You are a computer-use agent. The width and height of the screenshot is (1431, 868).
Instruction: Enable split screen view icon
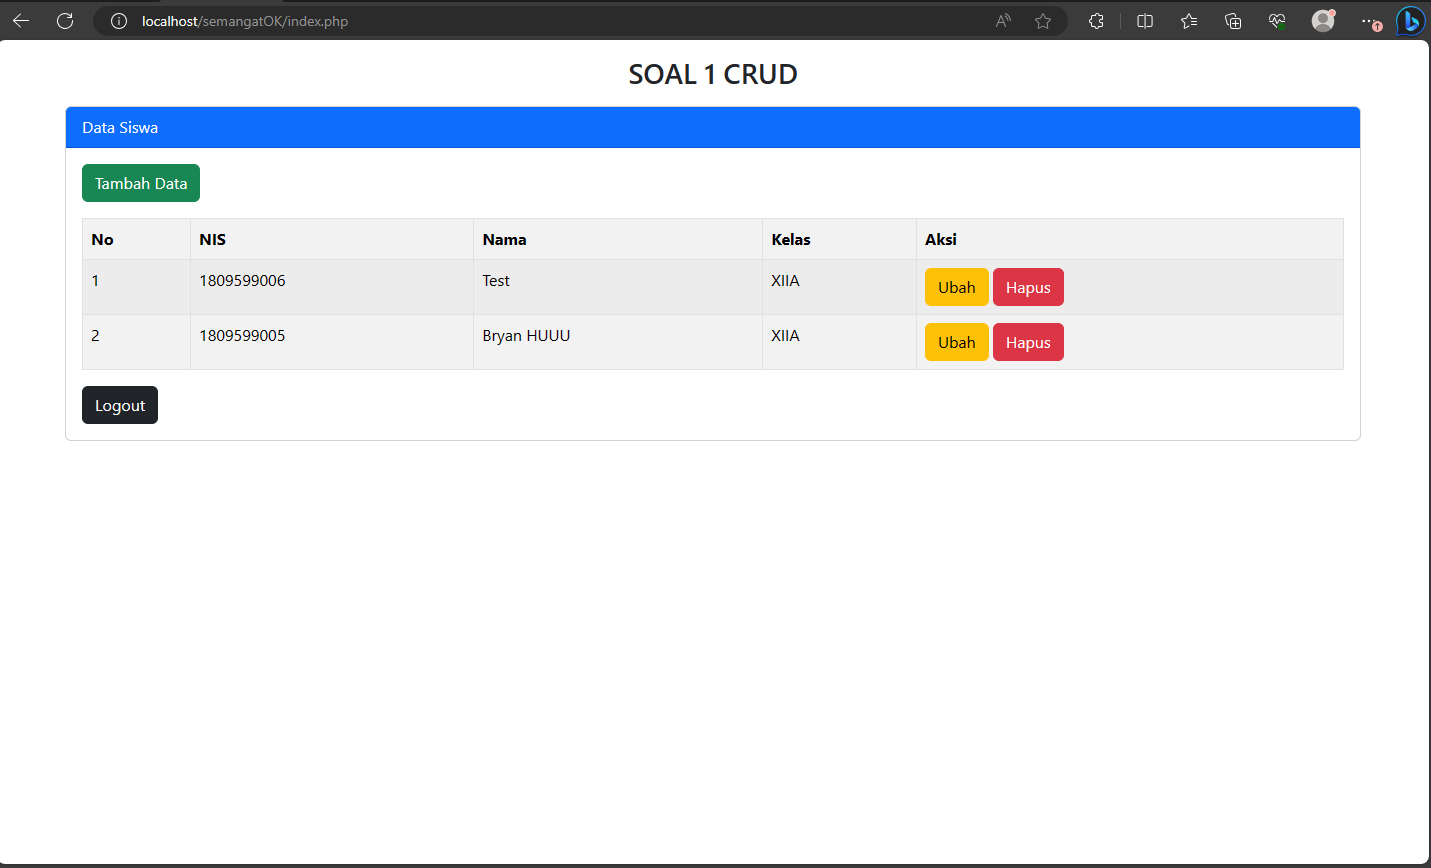pyautogui.click(x=1145, y=21)
